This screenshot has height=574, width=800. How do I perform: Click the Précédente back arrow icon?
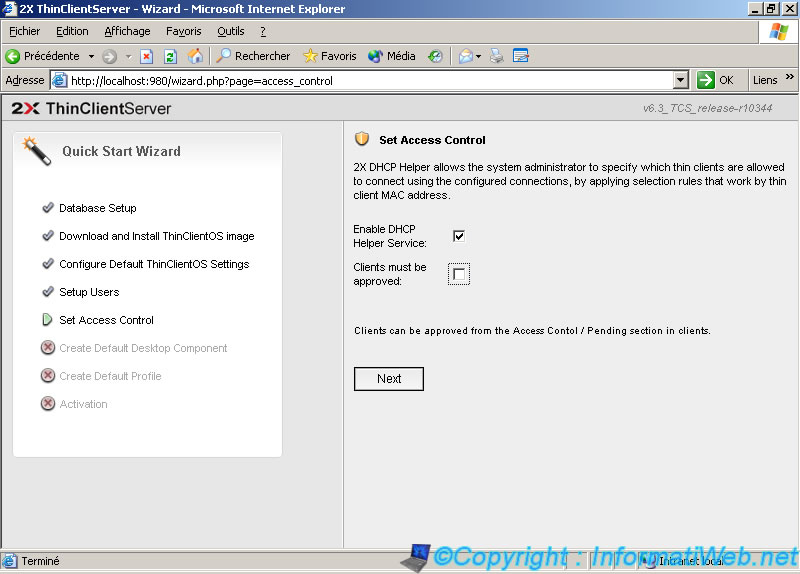(x=12, y=56)
